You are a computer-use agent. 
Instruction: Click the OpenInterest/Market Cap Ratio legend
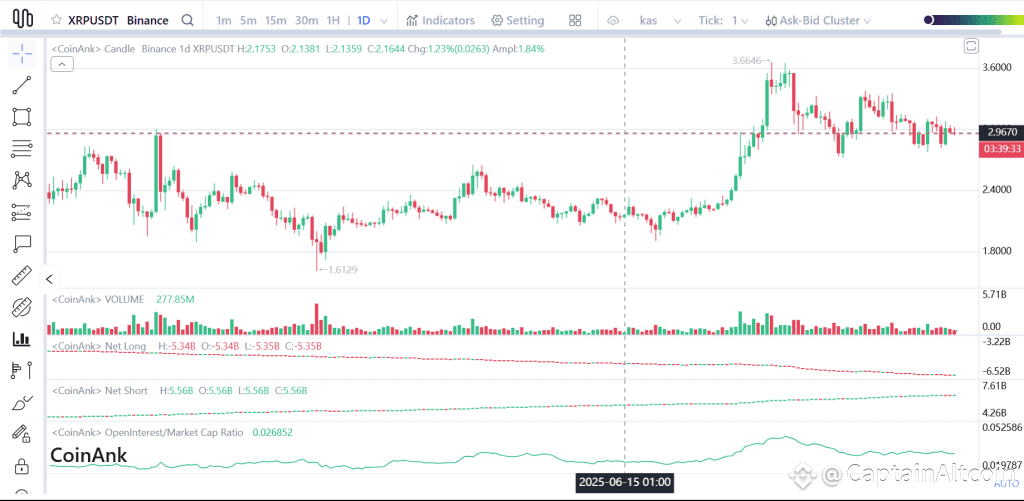coord(147,432)
